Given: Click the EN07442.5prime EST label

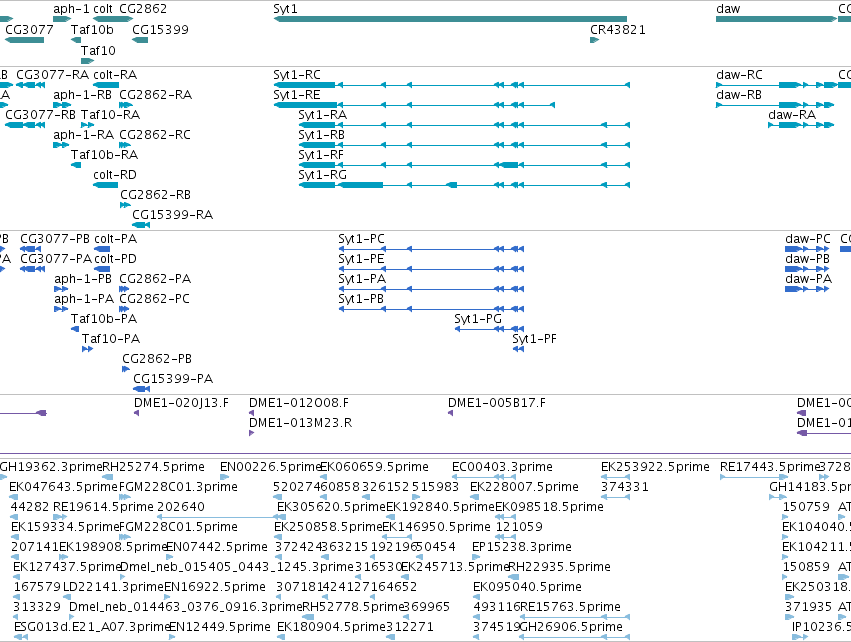Looking at the screenshot, I should point(217,547).
